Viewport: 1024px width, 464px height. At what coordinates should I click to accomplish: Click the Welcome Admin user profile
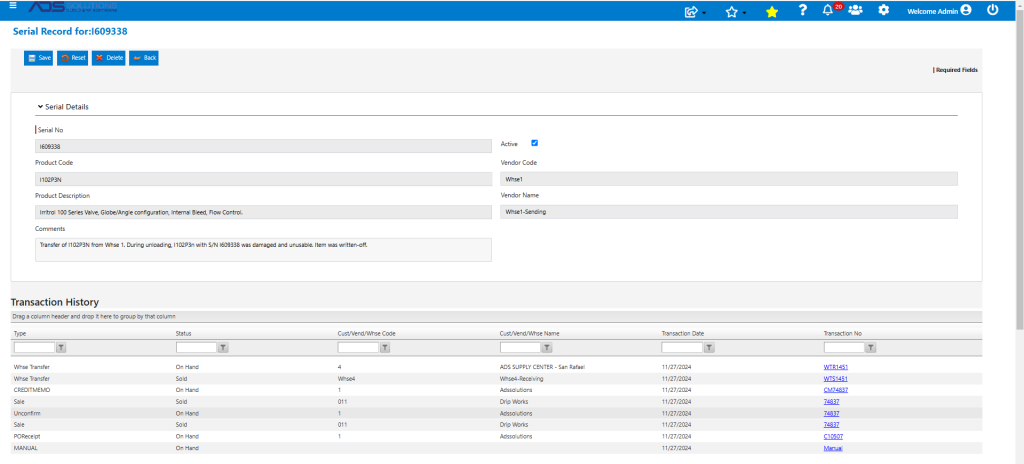pyautogui.click(x=939, y=11)
